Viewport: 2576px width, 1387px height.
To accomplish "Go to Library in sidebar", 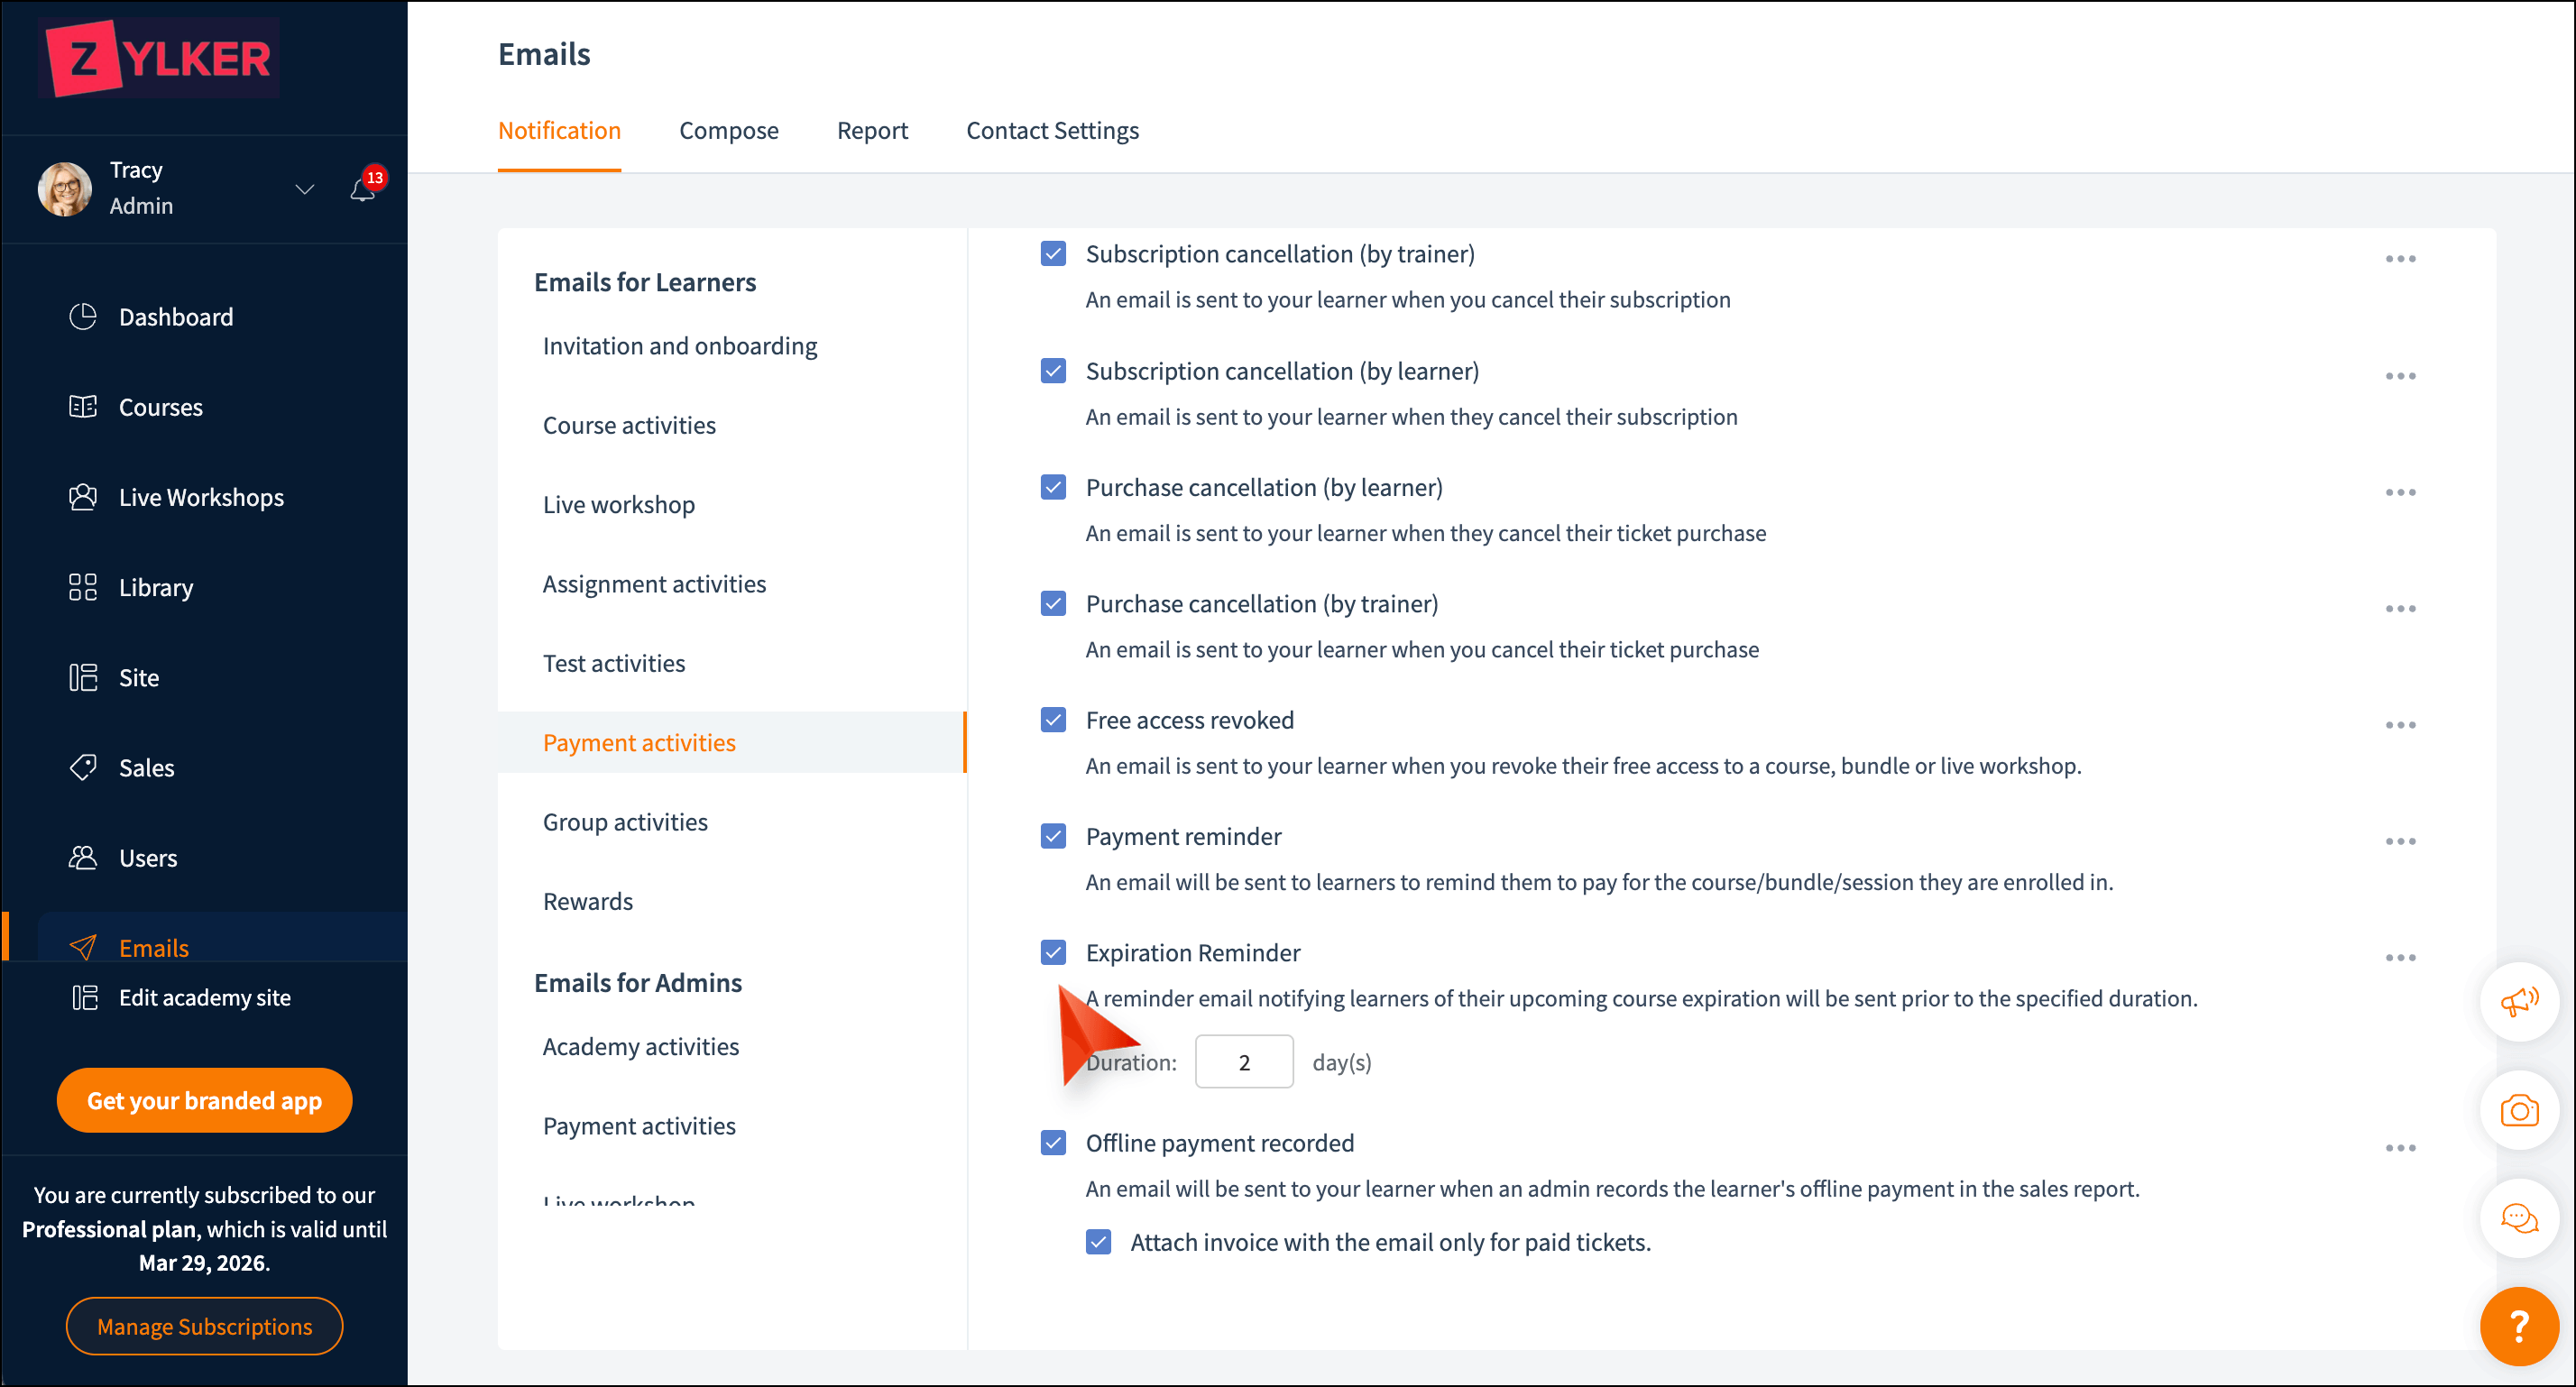I will (155, 587).
